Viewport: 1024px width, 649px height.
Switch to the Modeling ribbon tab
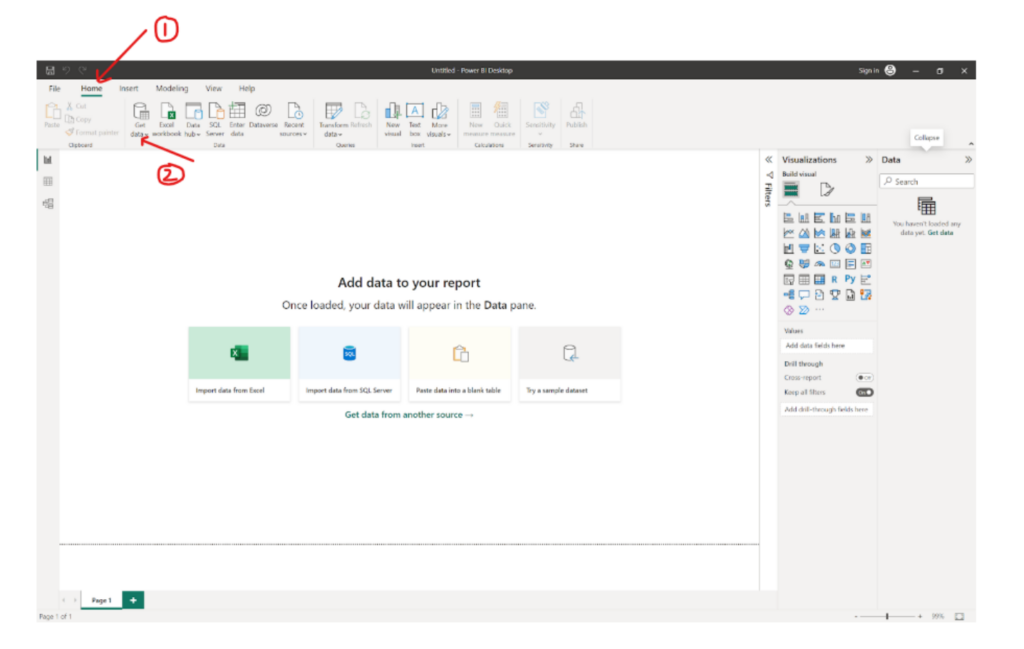171,88
